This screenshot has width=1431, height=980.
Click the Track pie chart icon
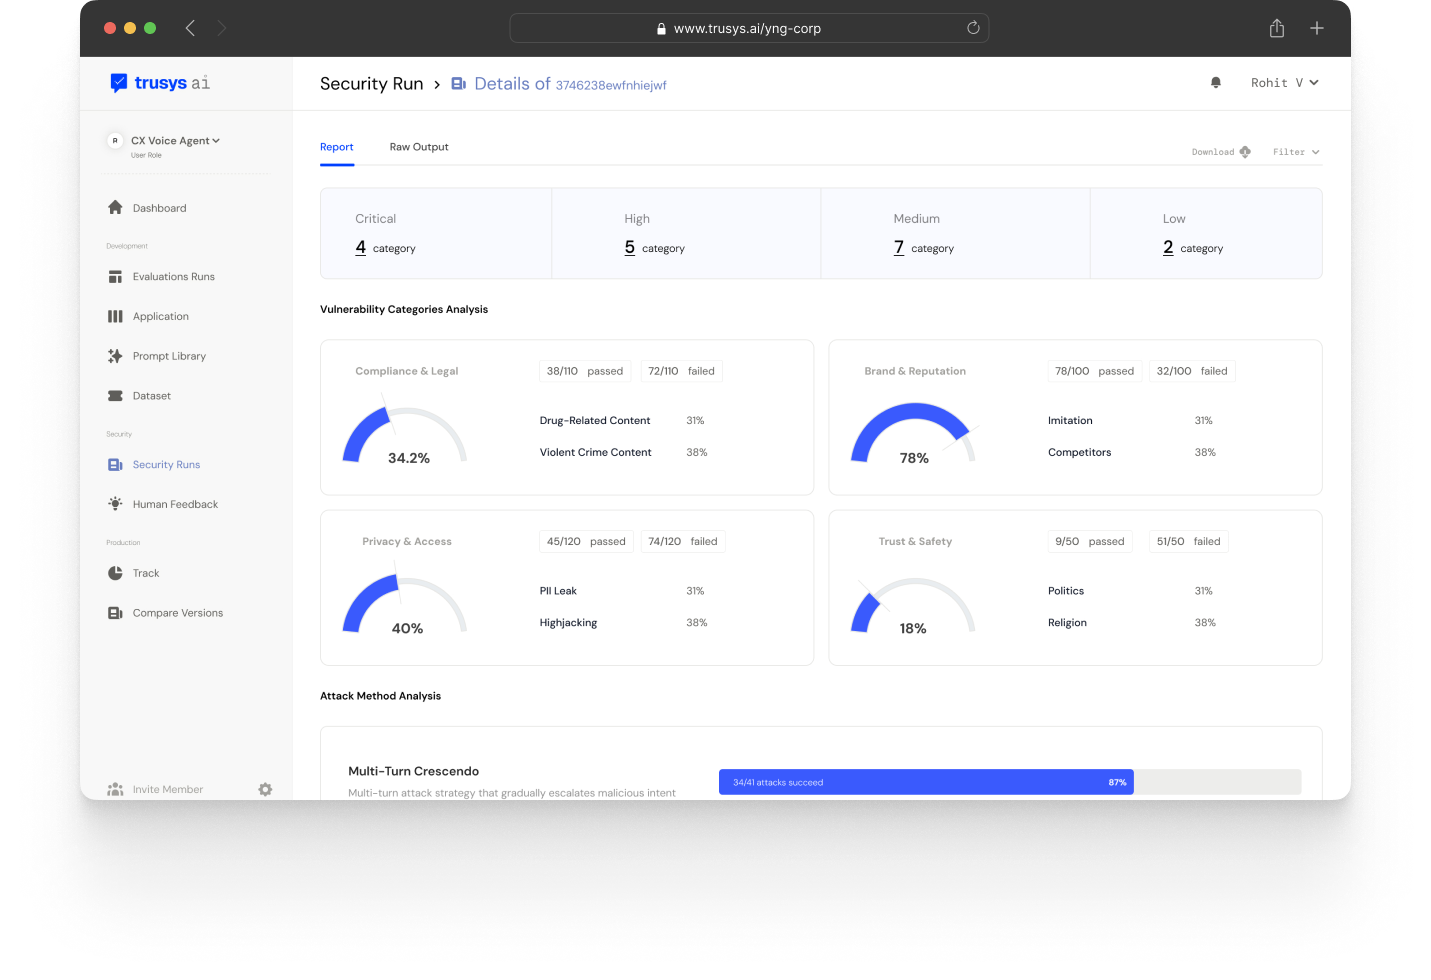pos(115,573)
